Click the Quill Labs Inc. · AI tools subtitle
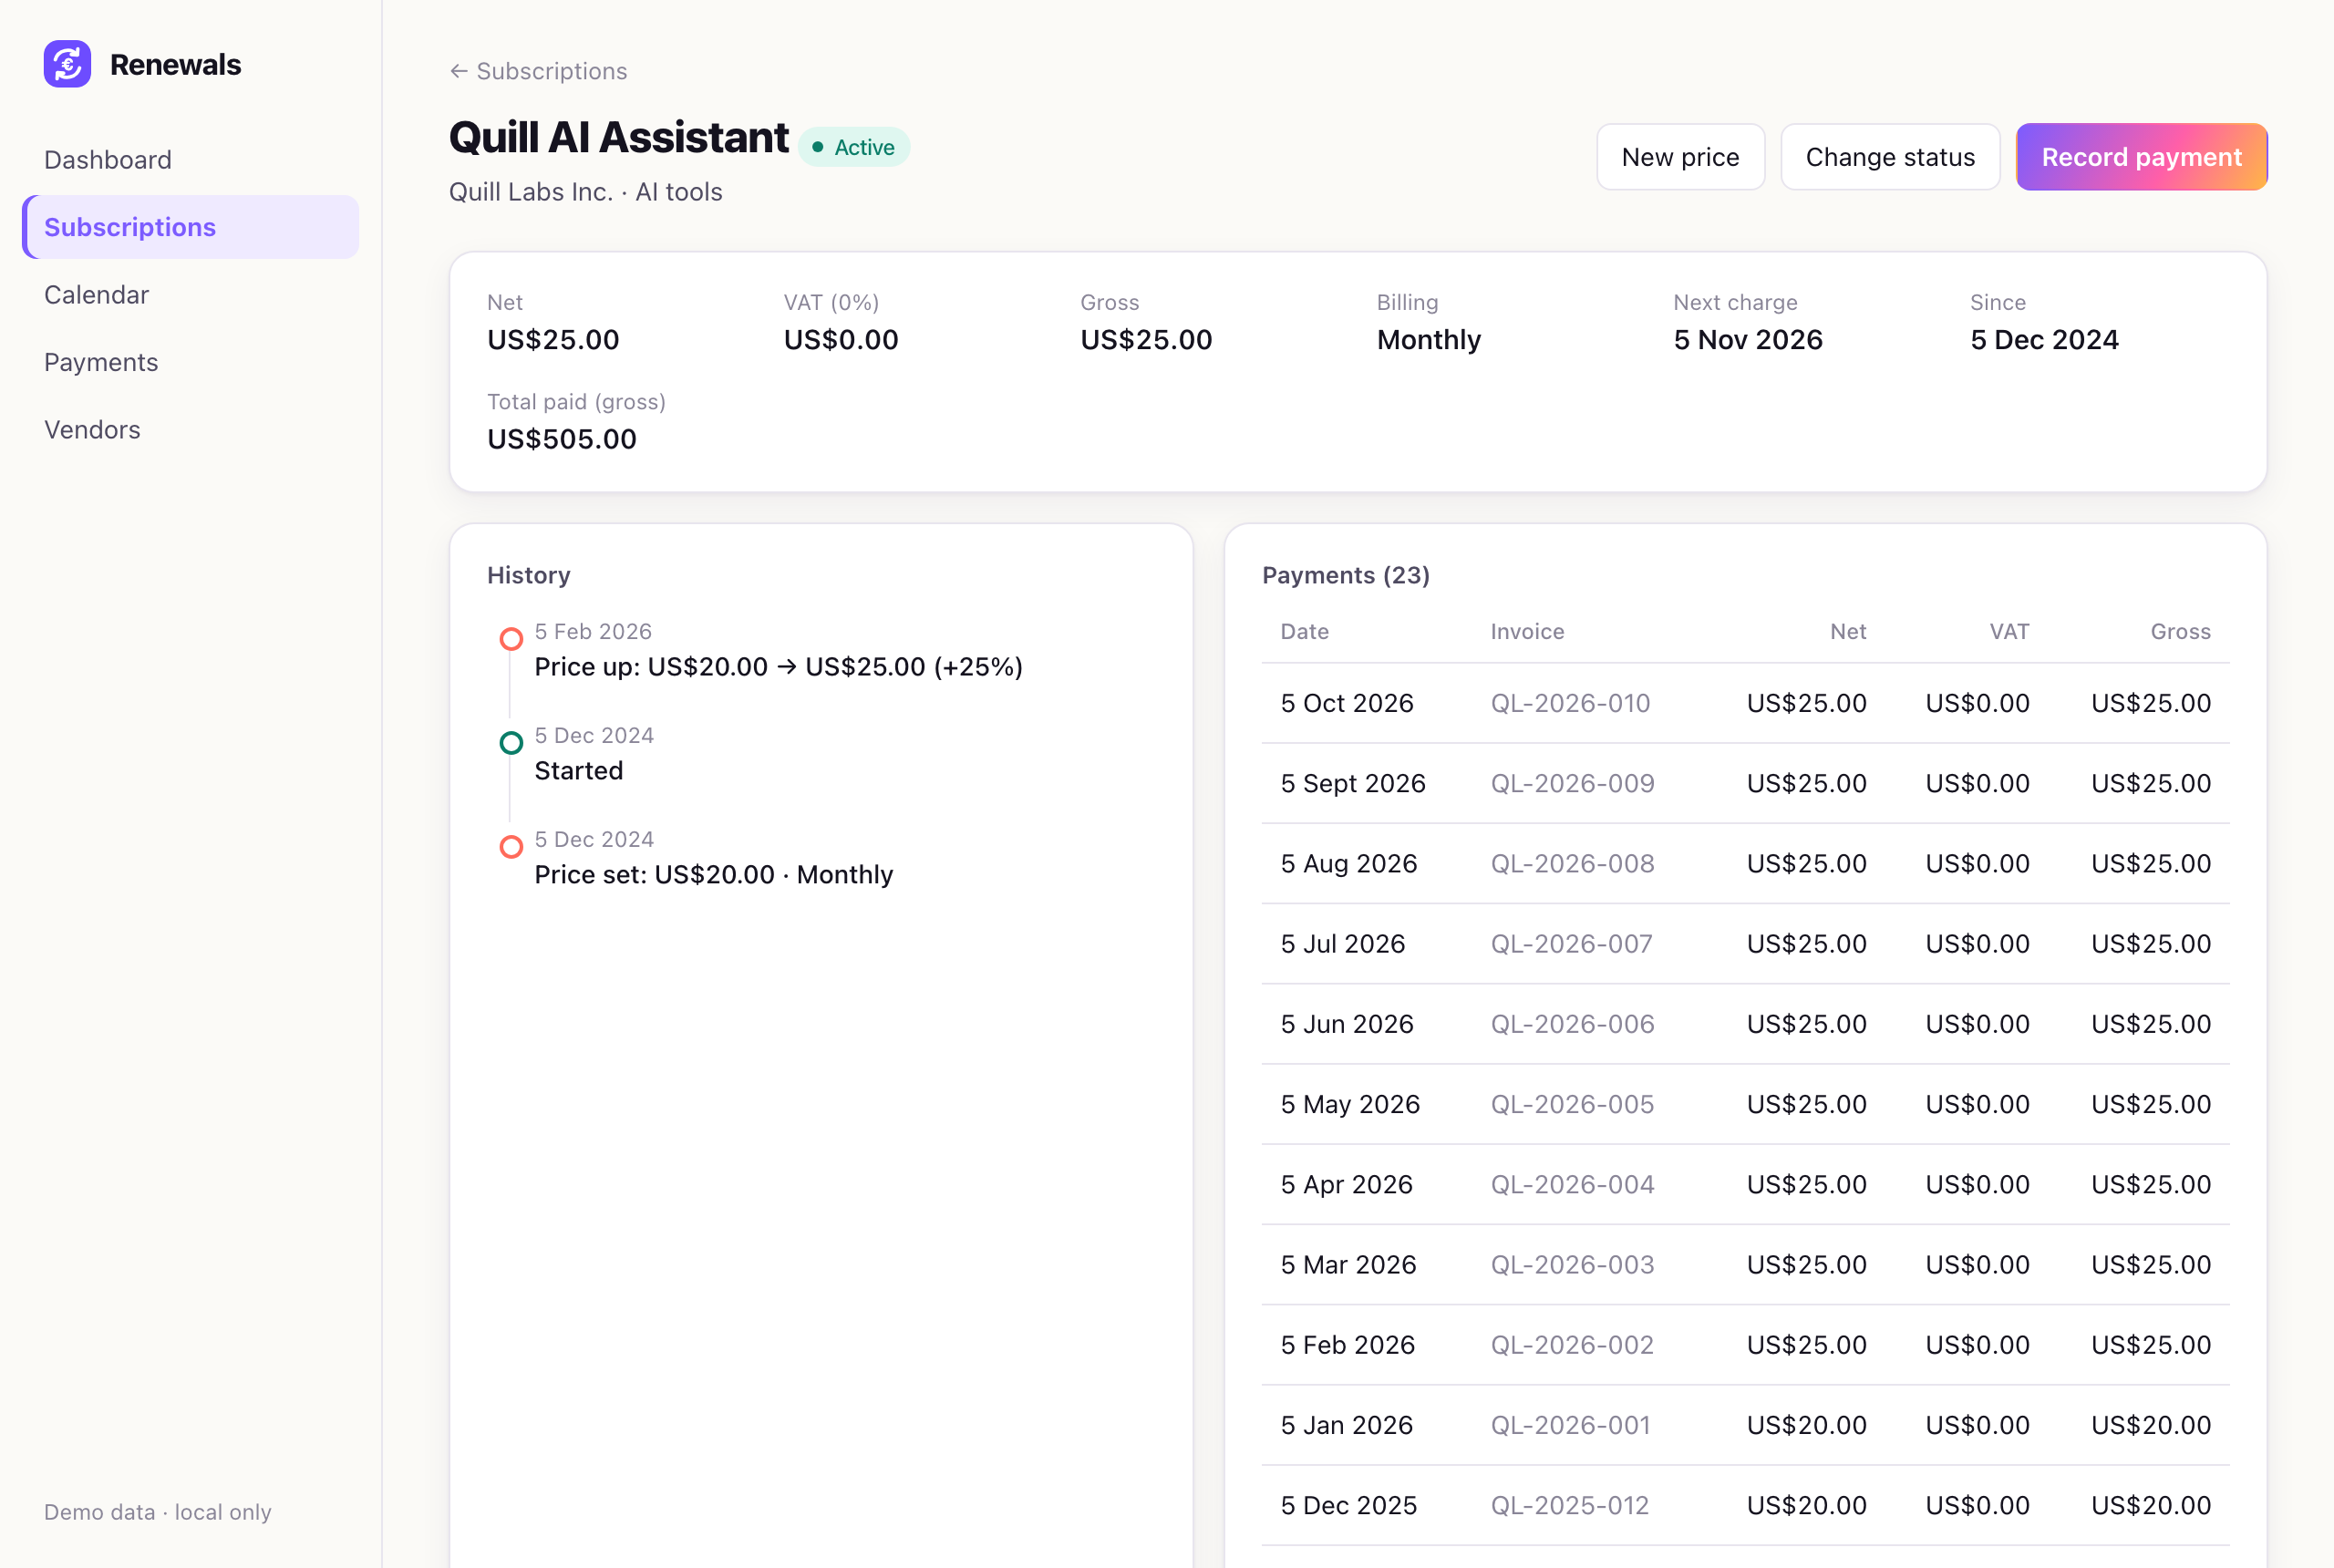The image size is (2334, 1568). coord(585,192)
